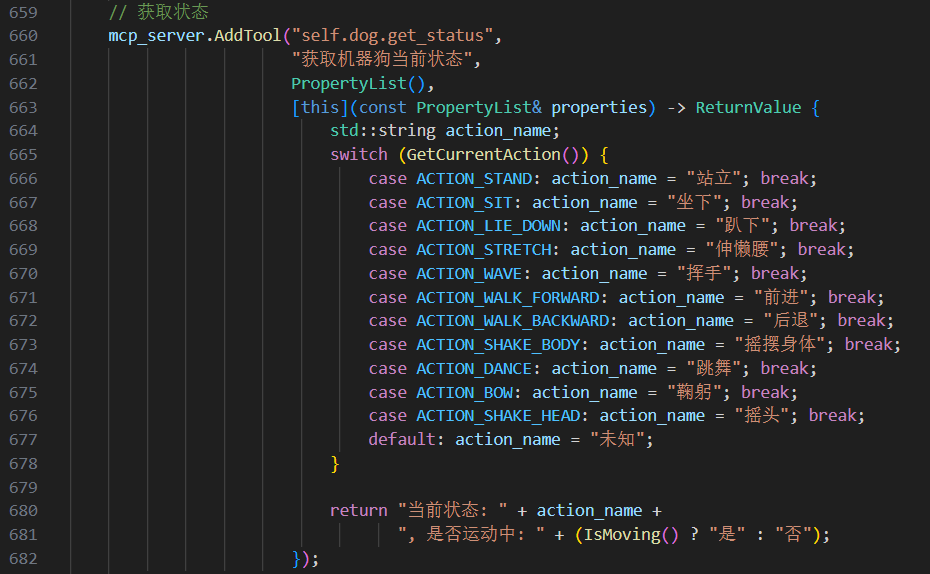930x574 pixels.
Task: Click the ACTION_SHAKE_BODY constant
Action: (x=502, y=345)
